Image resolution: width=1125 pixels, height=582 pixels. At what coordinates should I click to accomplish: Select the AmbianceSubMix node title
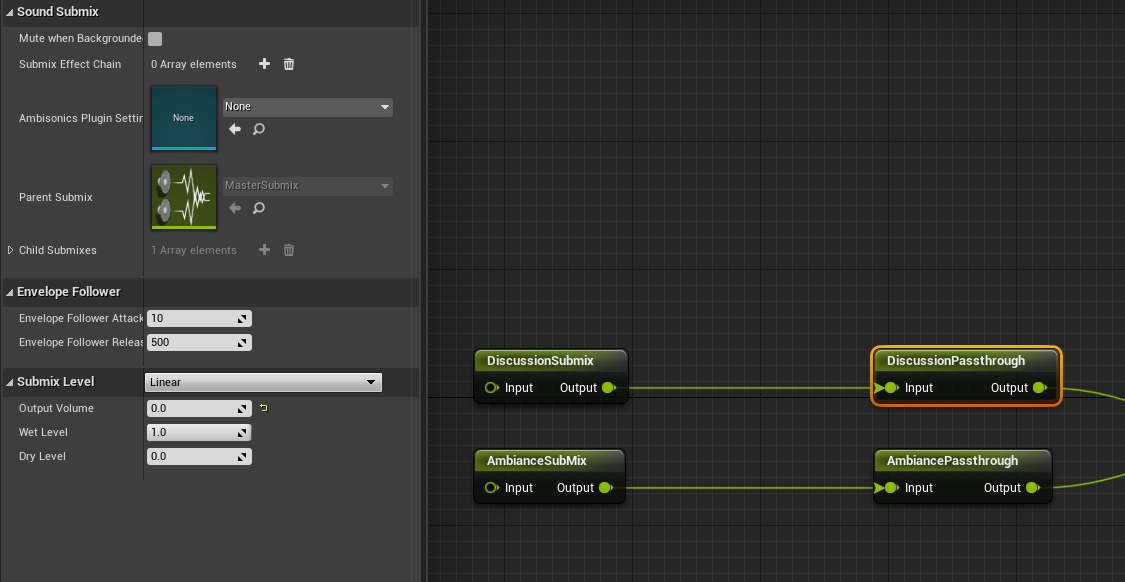click(x=537, y=461)
